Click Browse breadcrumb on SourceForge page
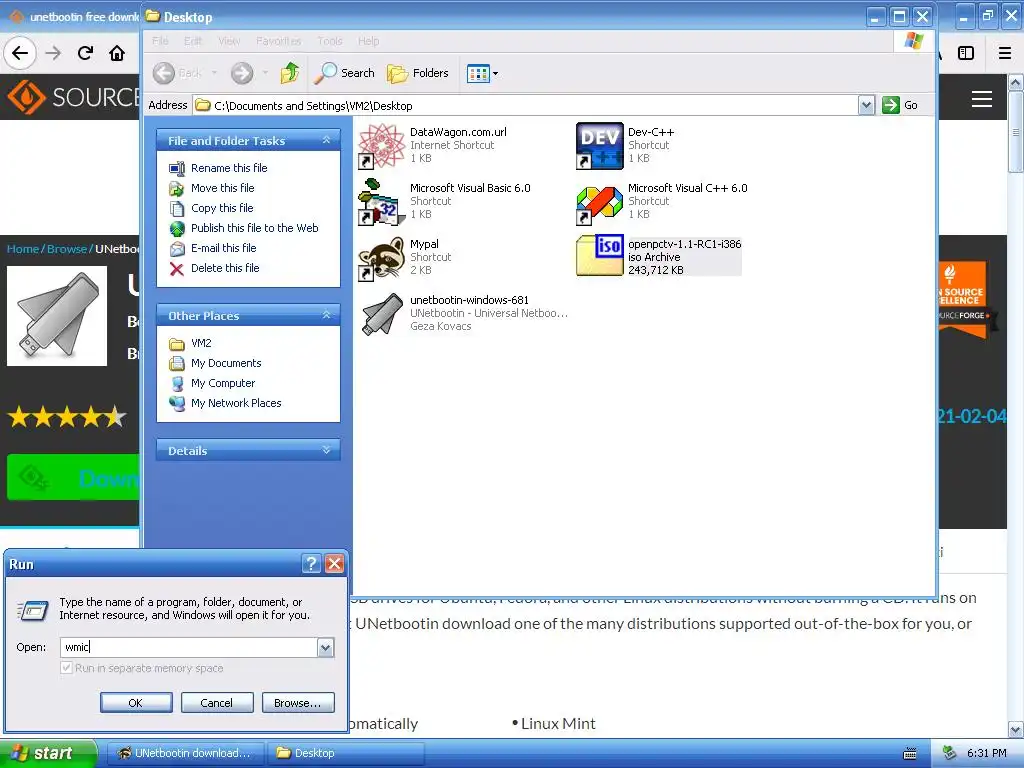This screenshot has height=768, width=1024. pyautogui.click(x=67, y=249)
